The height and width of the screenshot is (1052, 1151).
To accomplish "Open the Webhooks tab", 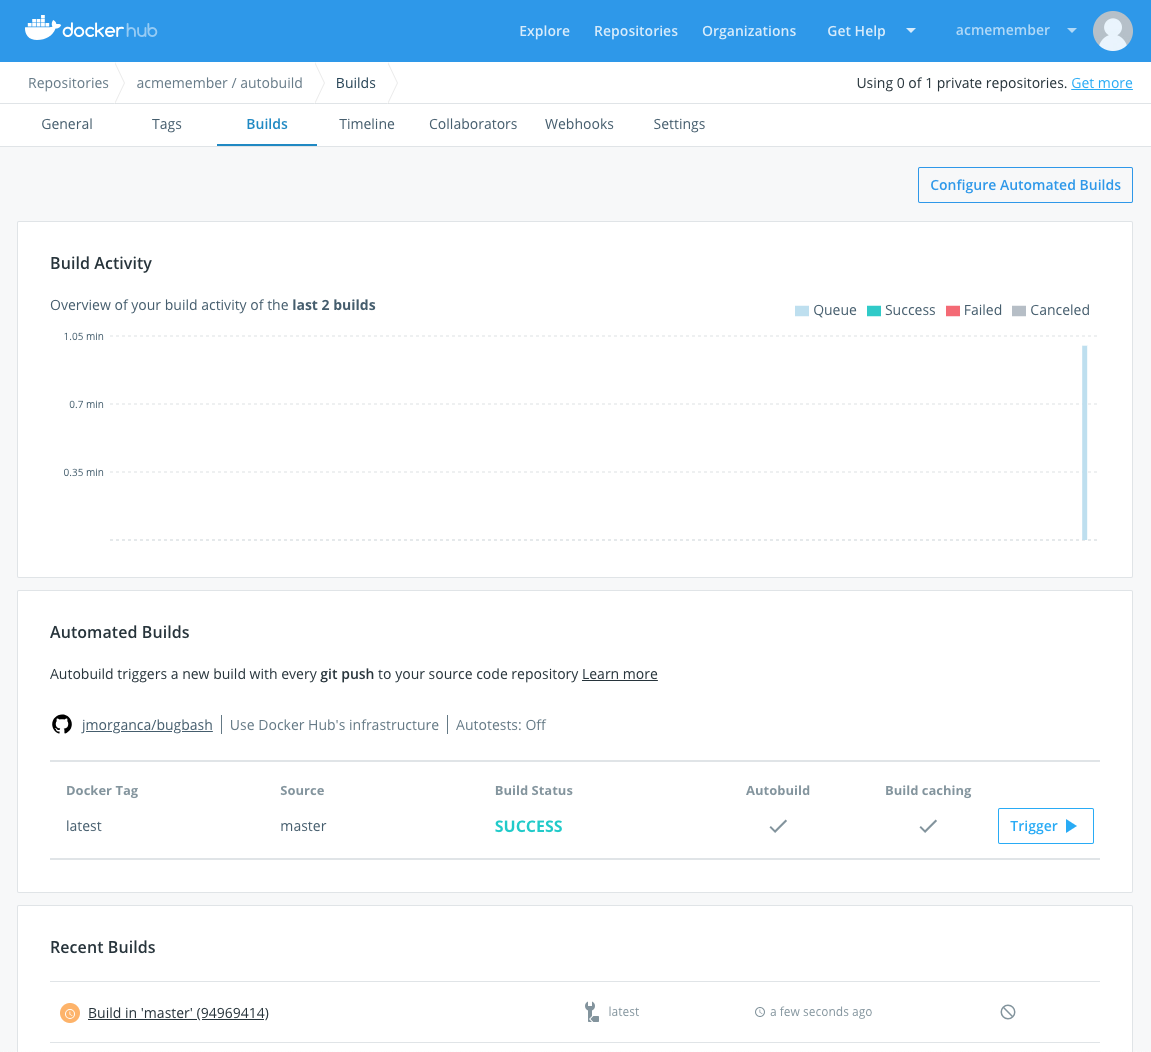I will [579, 124].
